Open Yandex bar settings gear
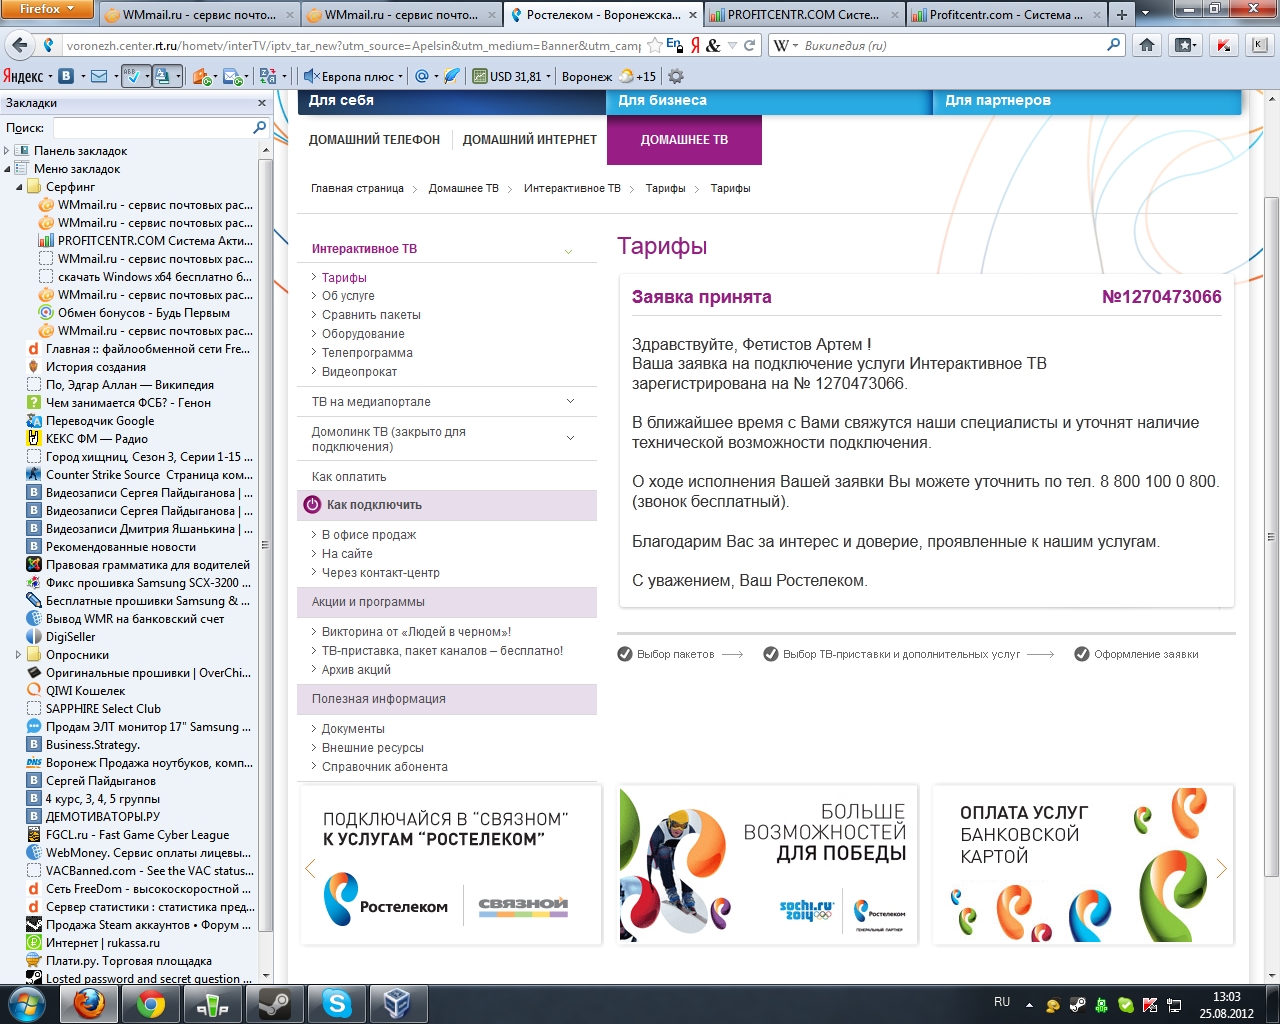This screenshot has width=1280, height=1024. click(676, 76)
